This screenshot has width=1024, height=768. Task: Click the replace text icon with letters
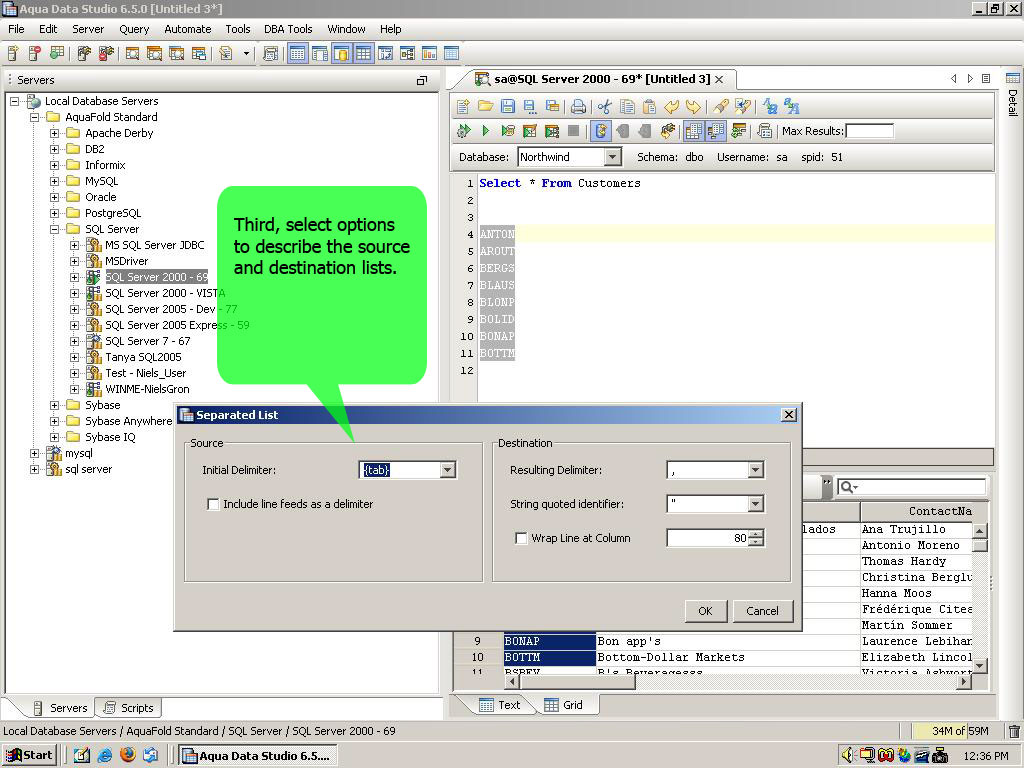click(792, 106)
